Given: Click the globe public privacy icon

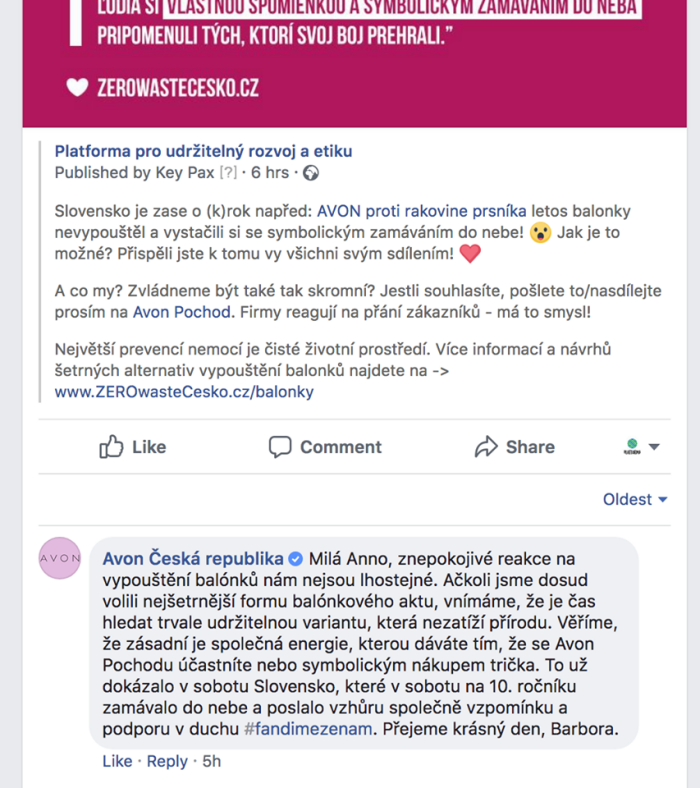Looking at the screenshot, I should coord(311,173).
